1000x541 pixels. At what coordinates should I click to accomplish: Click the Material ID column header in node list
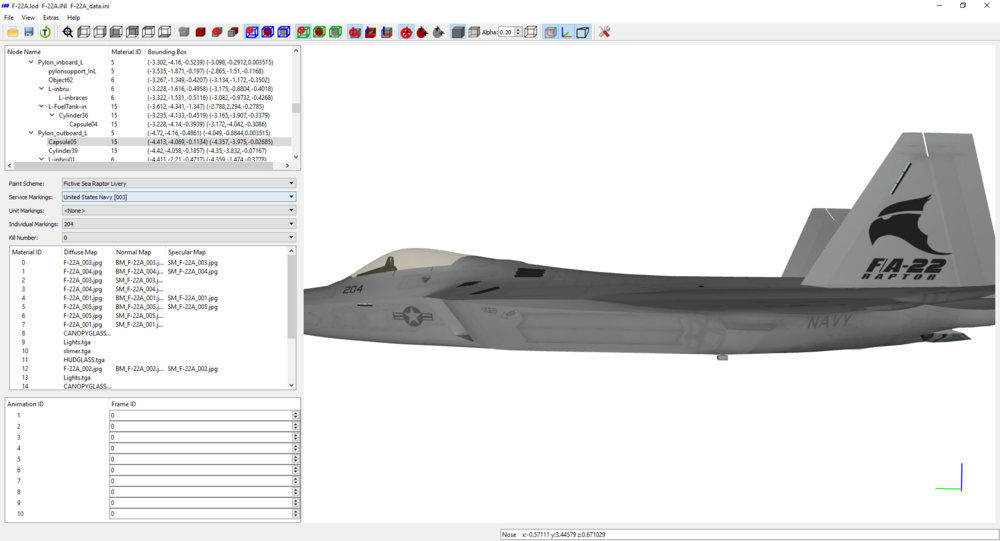[127, 52]
